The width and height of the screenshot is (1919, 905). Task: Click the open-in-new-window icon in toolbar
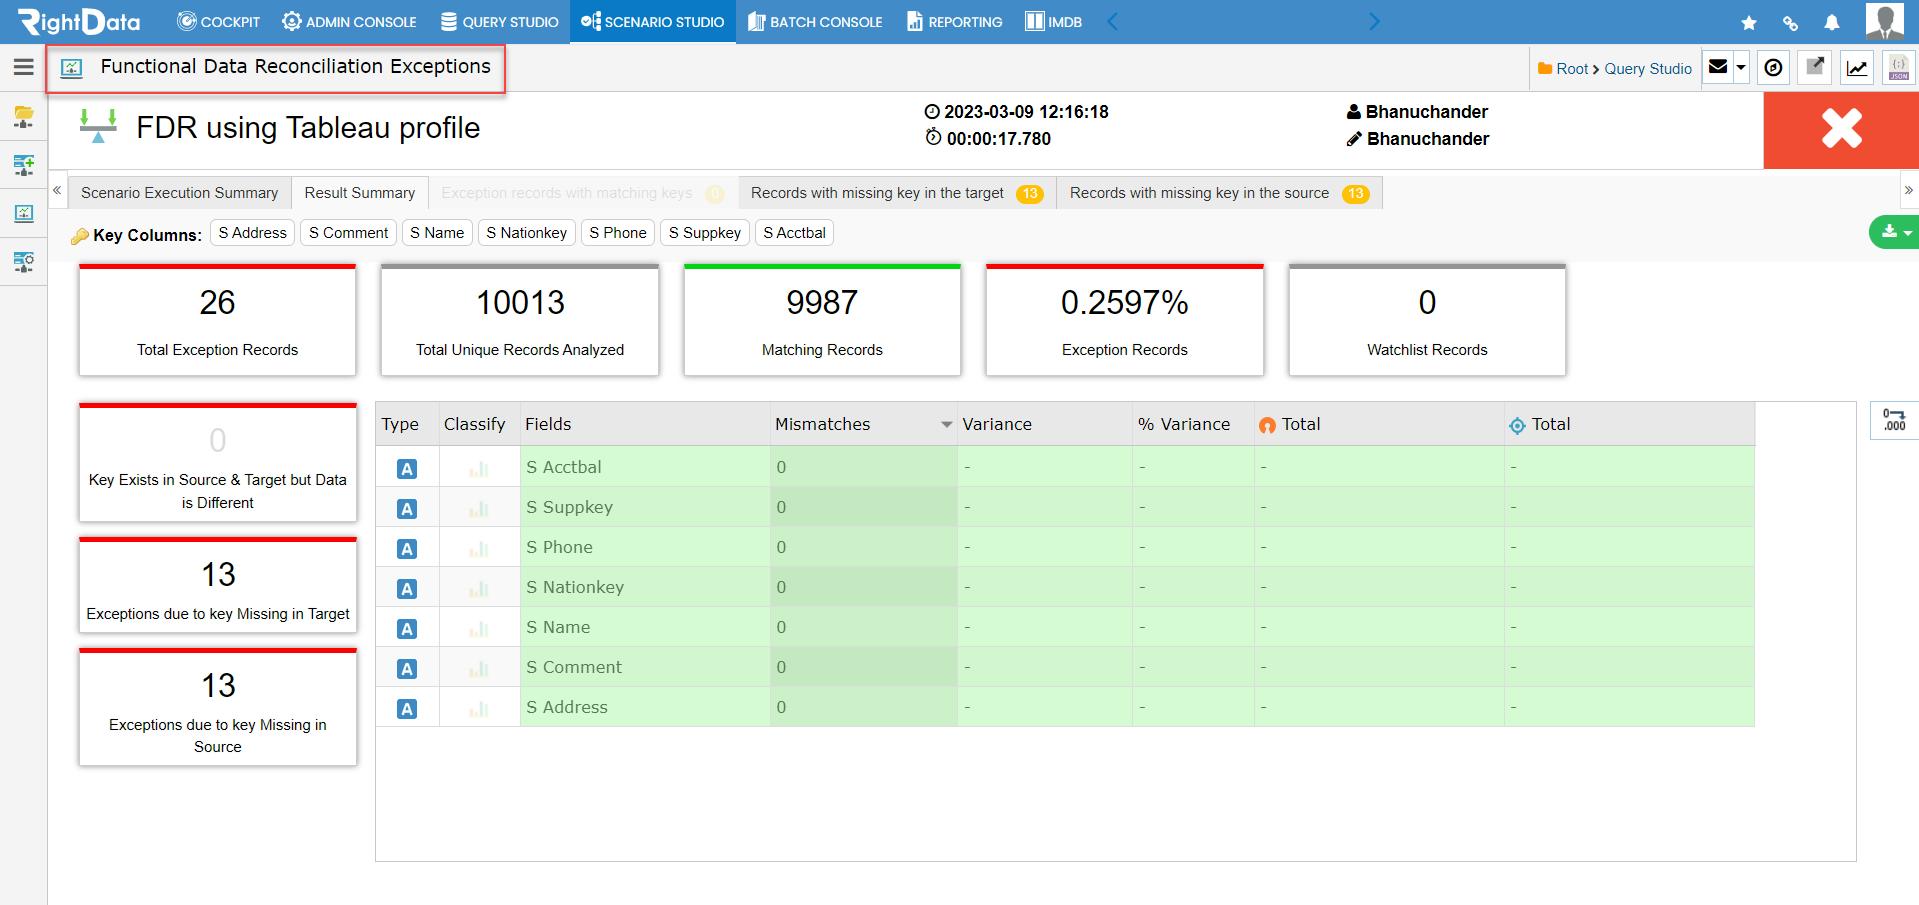1815,68
